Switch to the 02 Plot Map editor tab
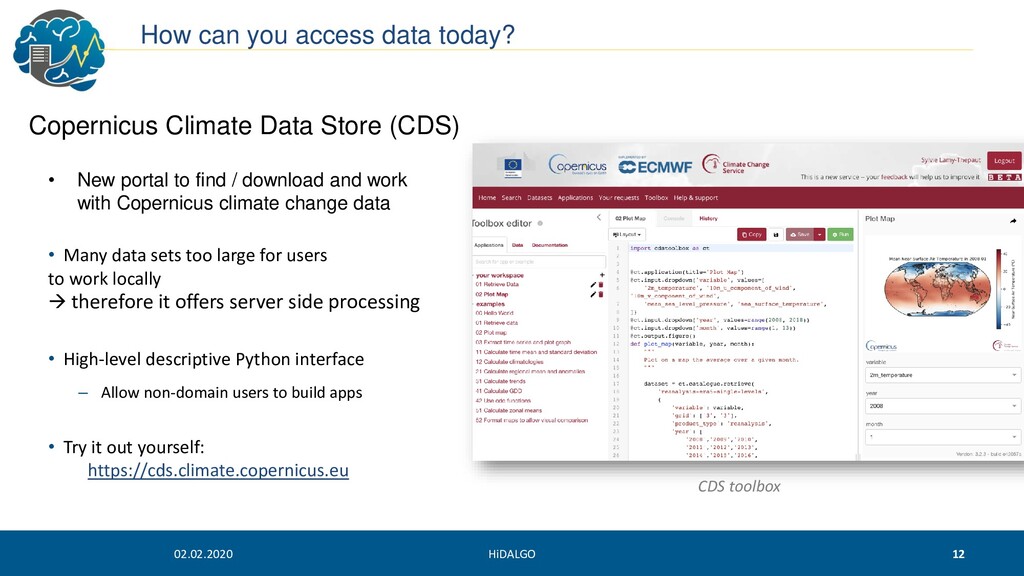The width and height of the screenshot is (1024, 576). (x=630, y=219)
